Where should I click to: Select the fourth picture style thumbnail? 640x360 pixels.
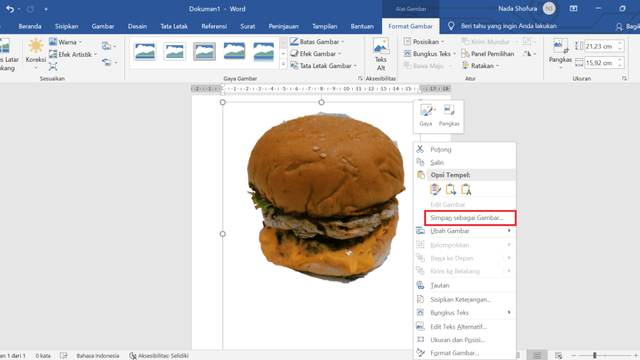click(x=234, y=51)
